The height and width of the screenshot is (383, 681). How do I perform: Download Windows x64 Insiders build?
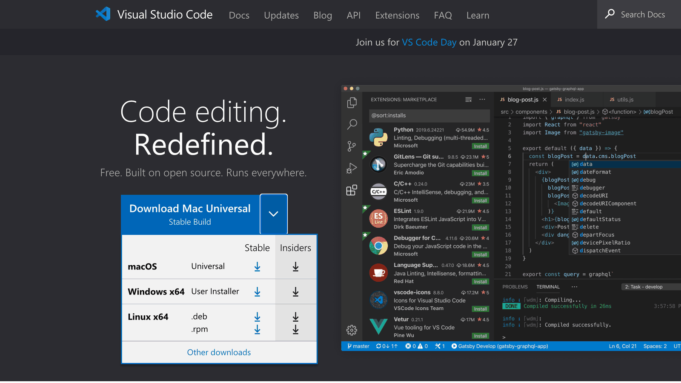click(x=295, y=292)
